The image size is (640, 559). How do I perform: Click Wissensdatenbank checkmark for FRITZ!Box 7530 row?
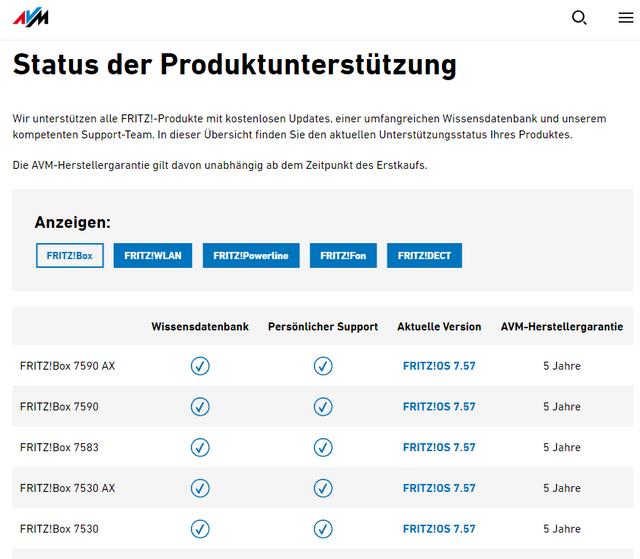(200, 529)
